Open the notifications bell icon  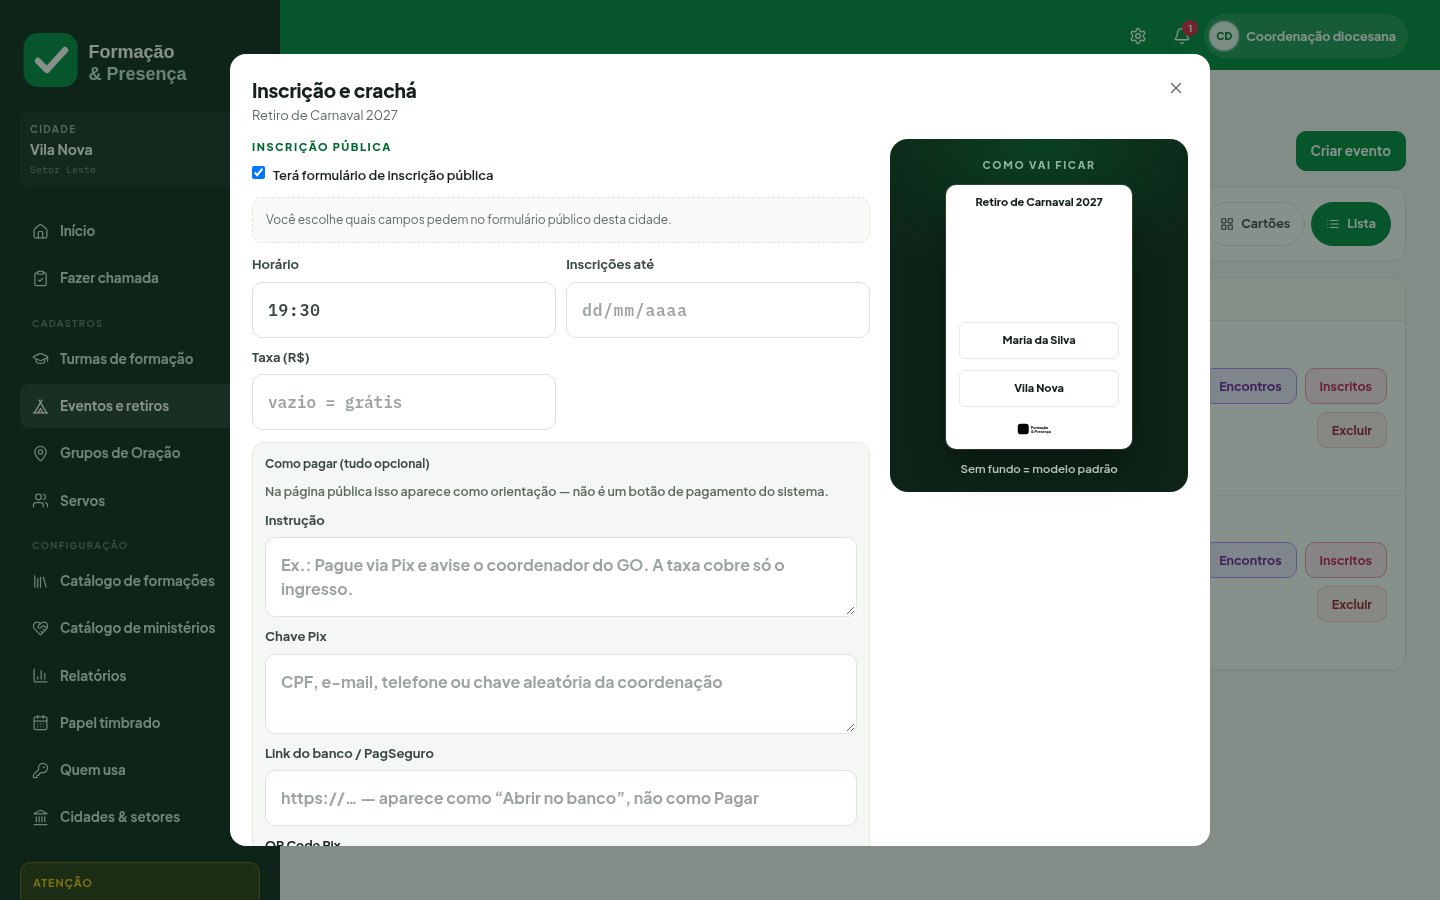(x=1182, y=36)
